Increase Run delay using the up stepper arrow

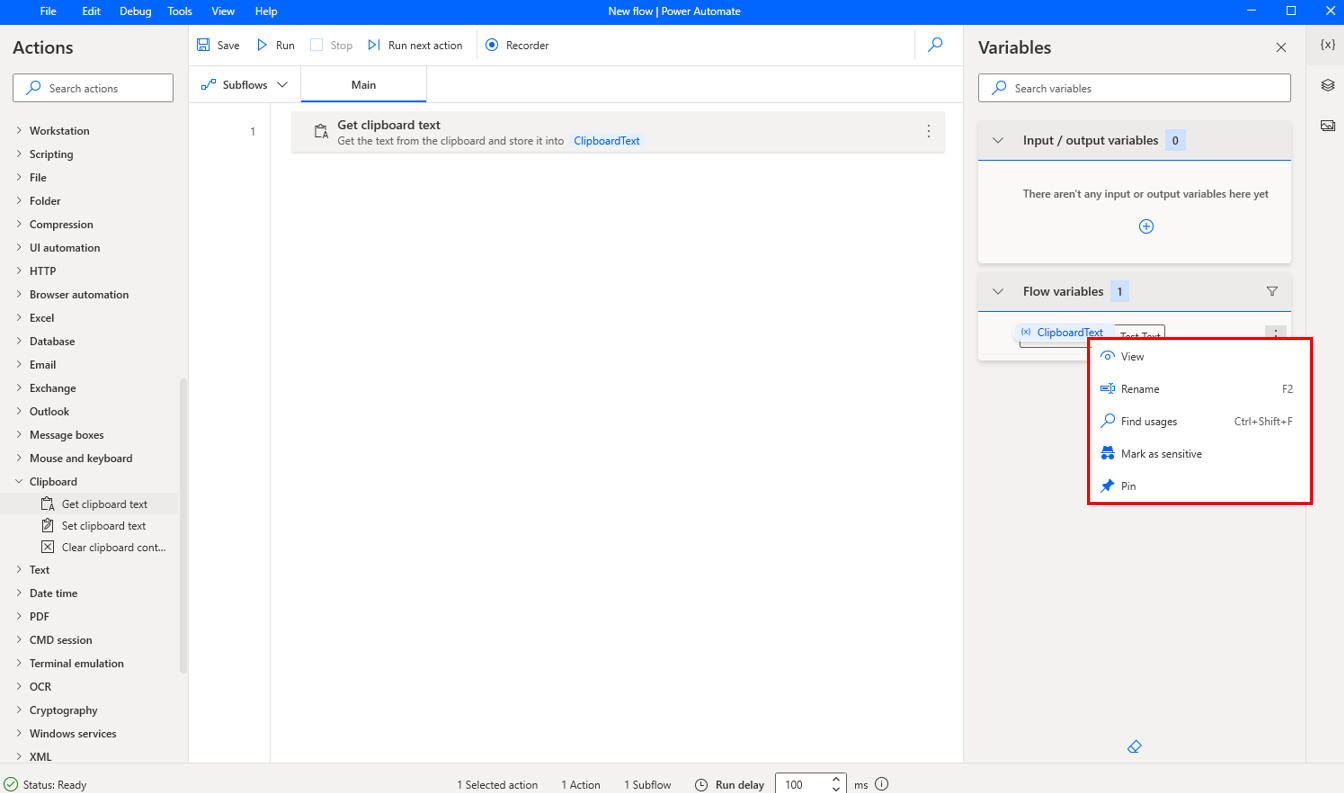836,779
